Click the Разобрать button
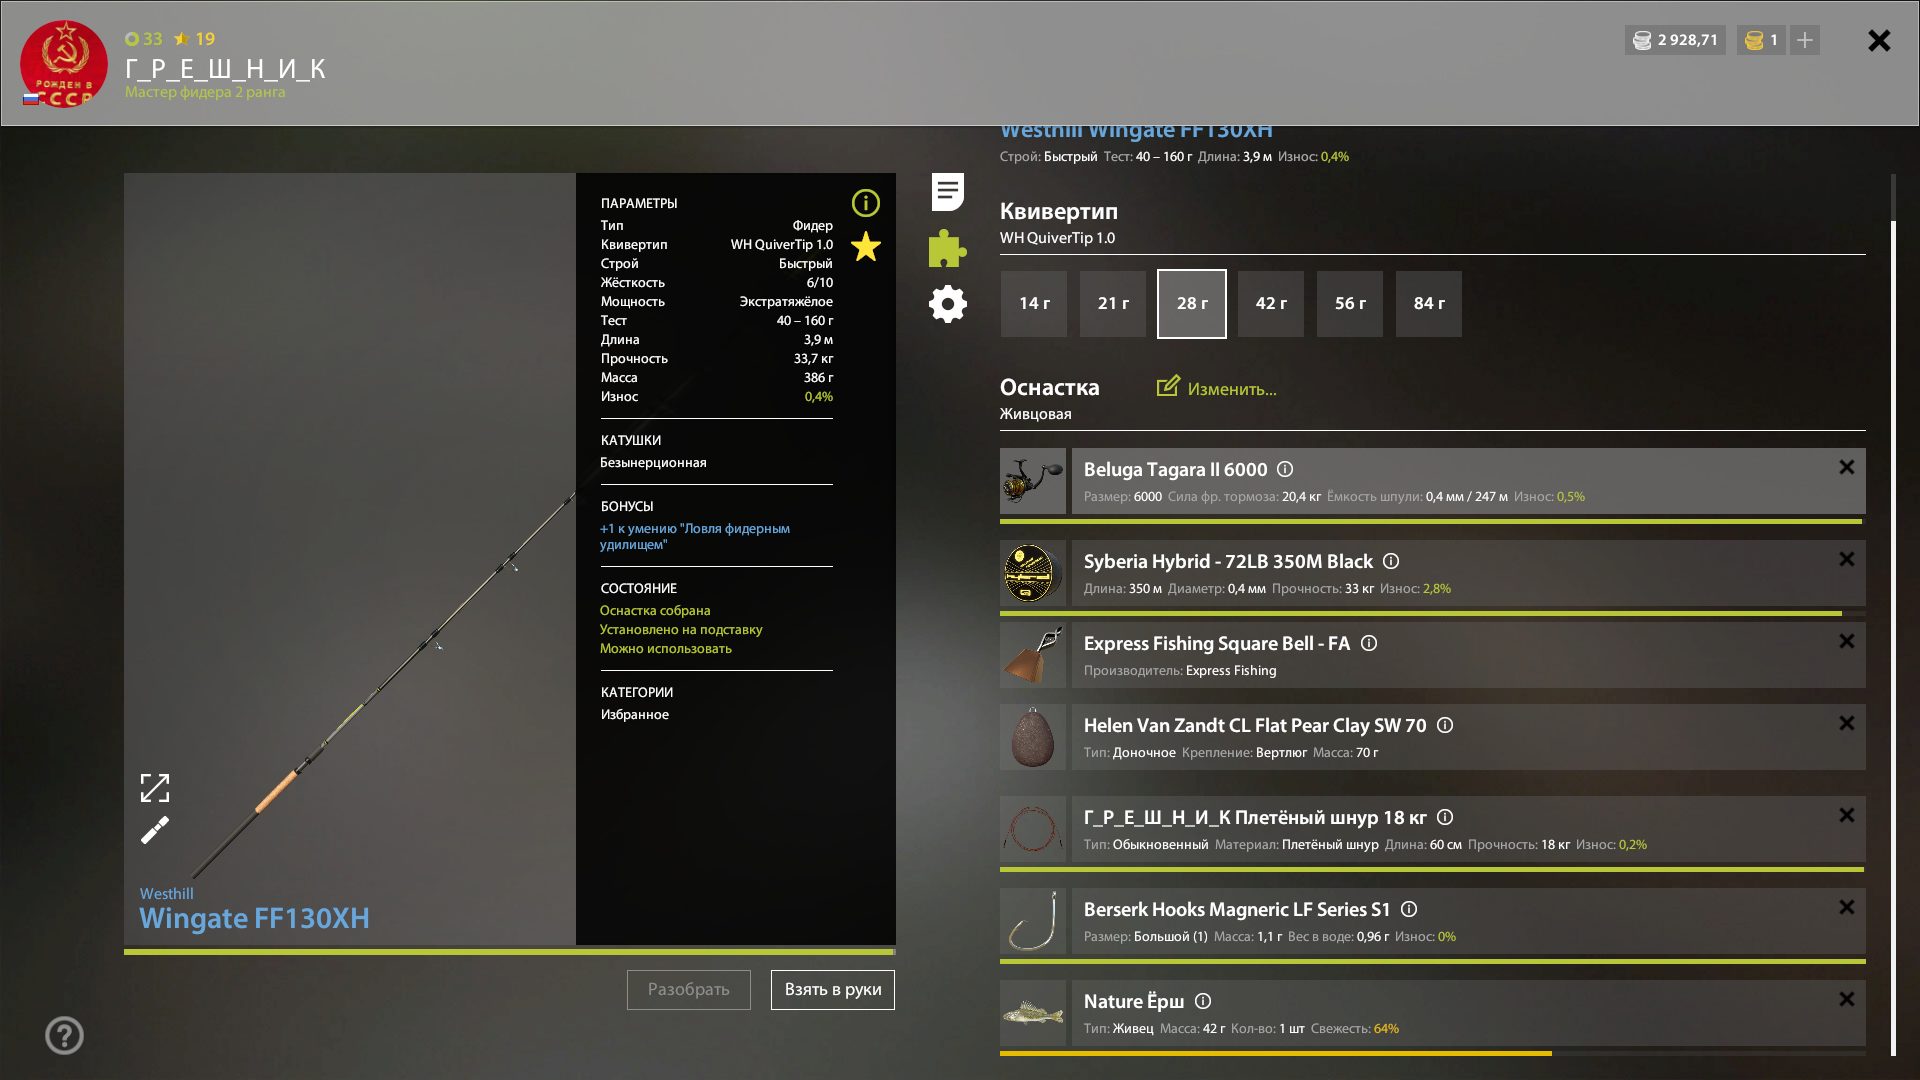This screenshot has width=1920, height=1080. click(689, 989)
